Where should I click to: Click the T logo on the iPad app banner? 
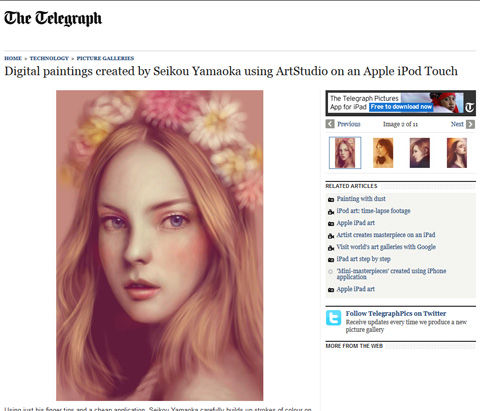tap(469, 107)
